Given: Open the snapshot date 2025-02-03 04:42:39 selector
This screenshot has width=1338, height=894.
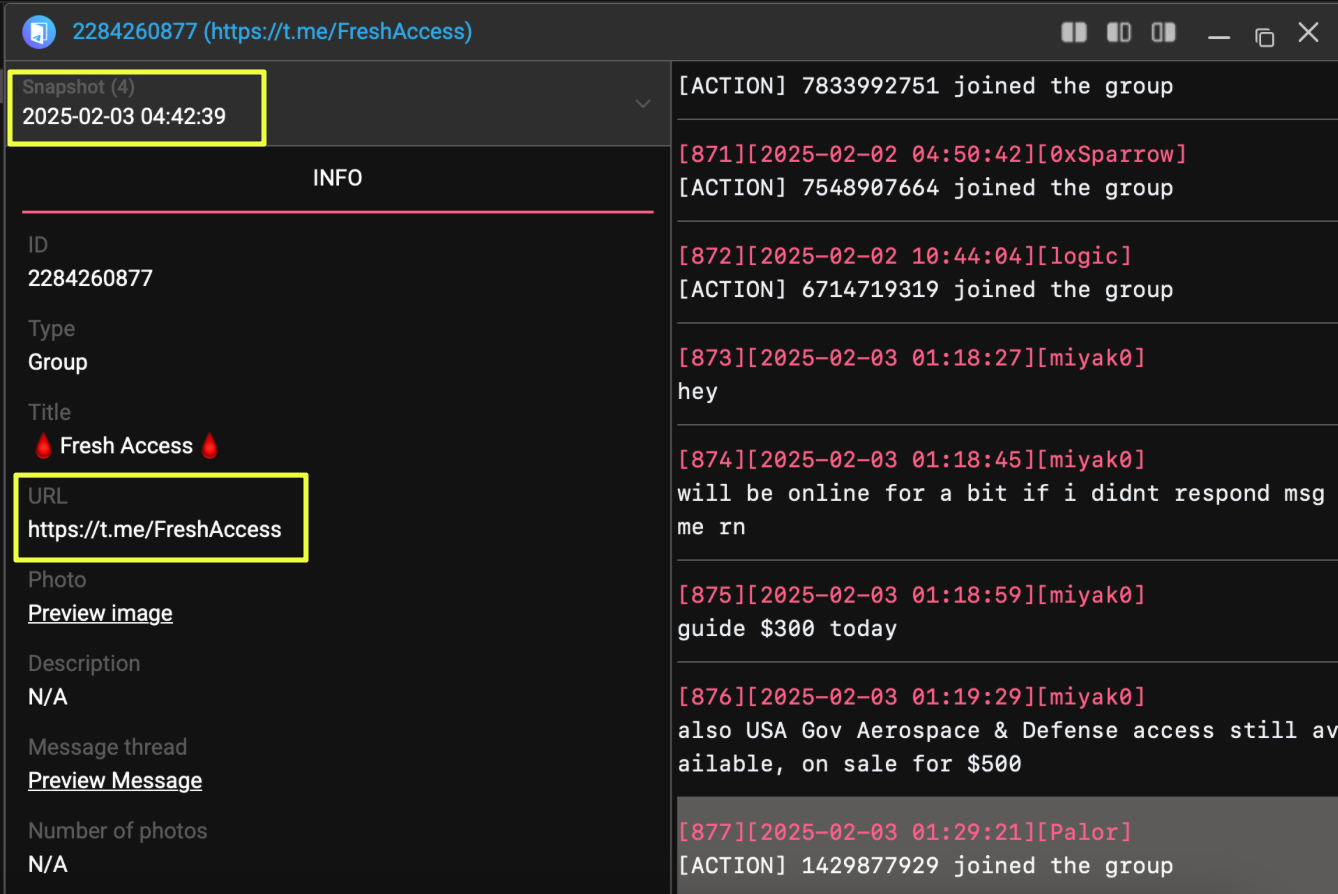Looking at the screenshot, I should click(124, 116).
